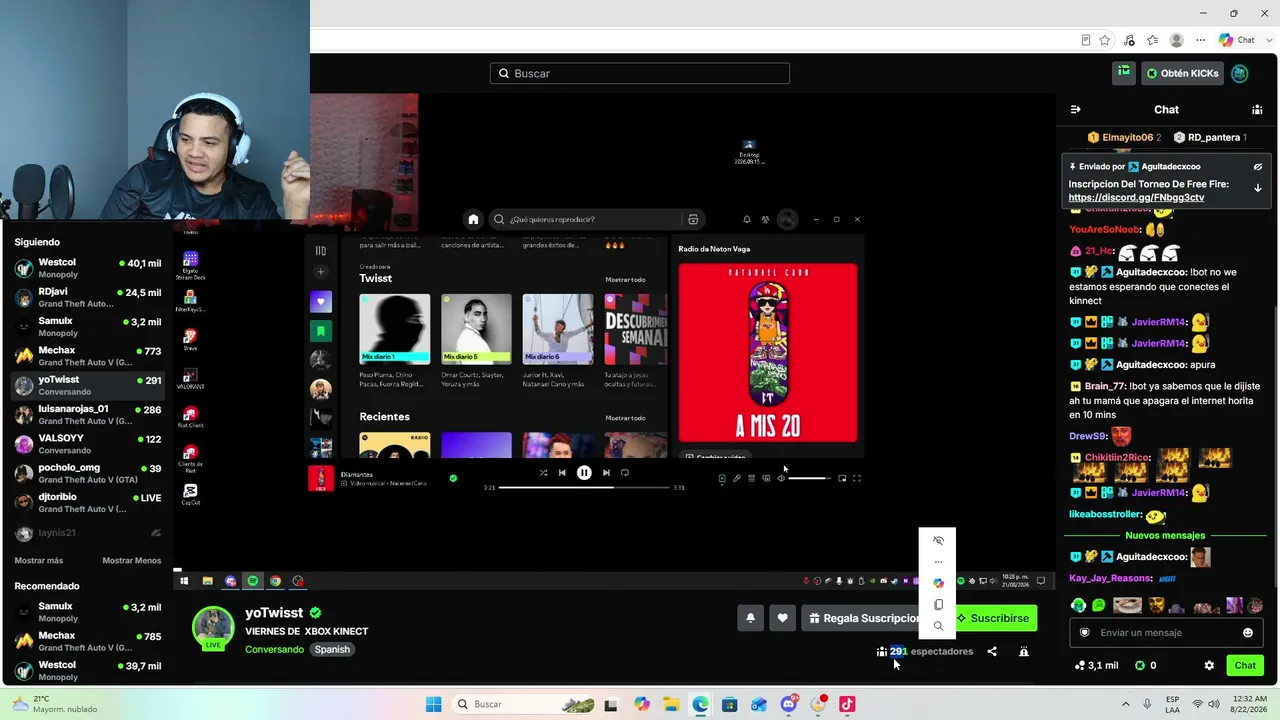The height and width of the screenshot is (720, 1280).
Task: Open browser settings and more menu
Action: pyautogui.click(x=1200, y=40)
